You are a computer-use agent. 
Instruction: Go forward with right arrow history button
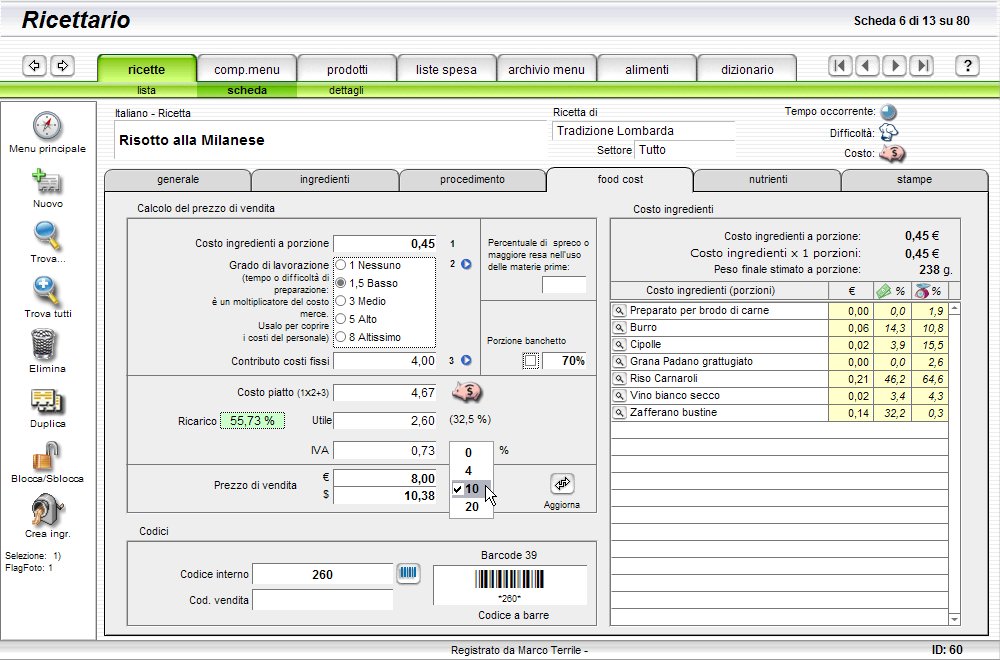click(62, 65)
